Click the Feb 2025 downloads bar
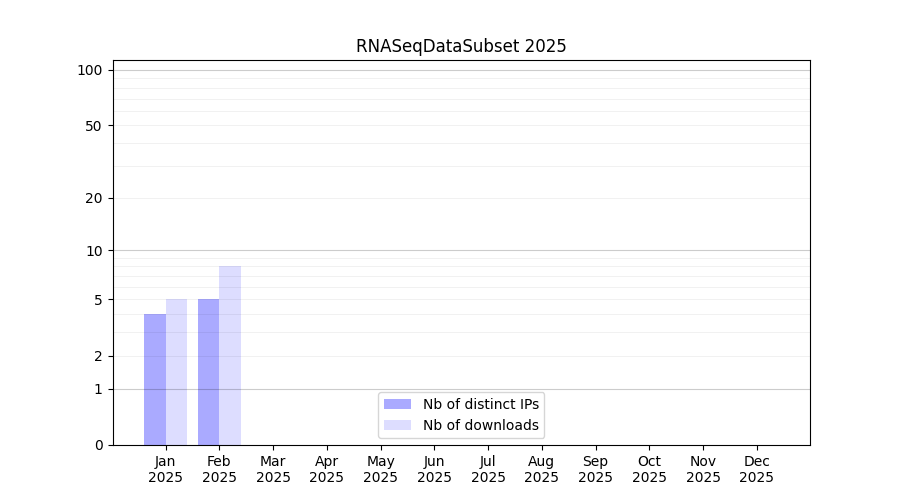Viewport: 900px width, 500px height. coord(230,355)
